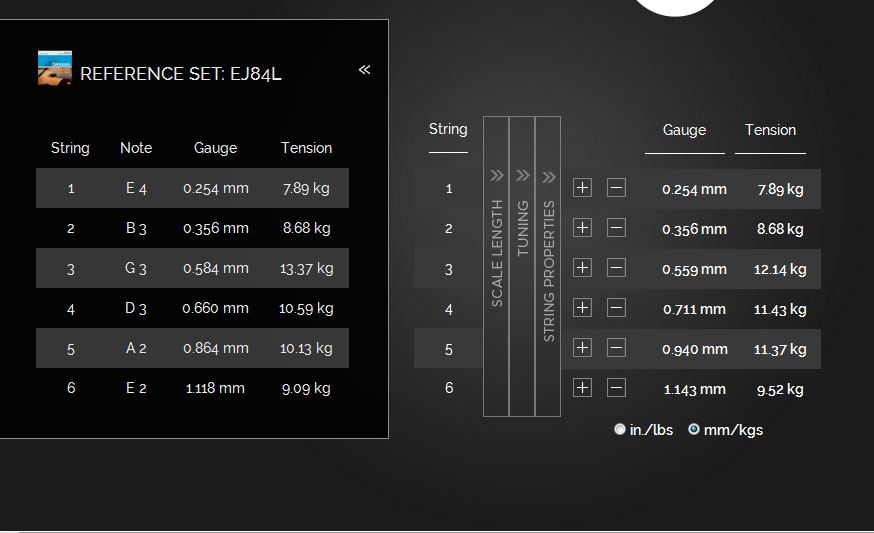Select reference note D 3

pyautogui.click(x=136, y=308)
